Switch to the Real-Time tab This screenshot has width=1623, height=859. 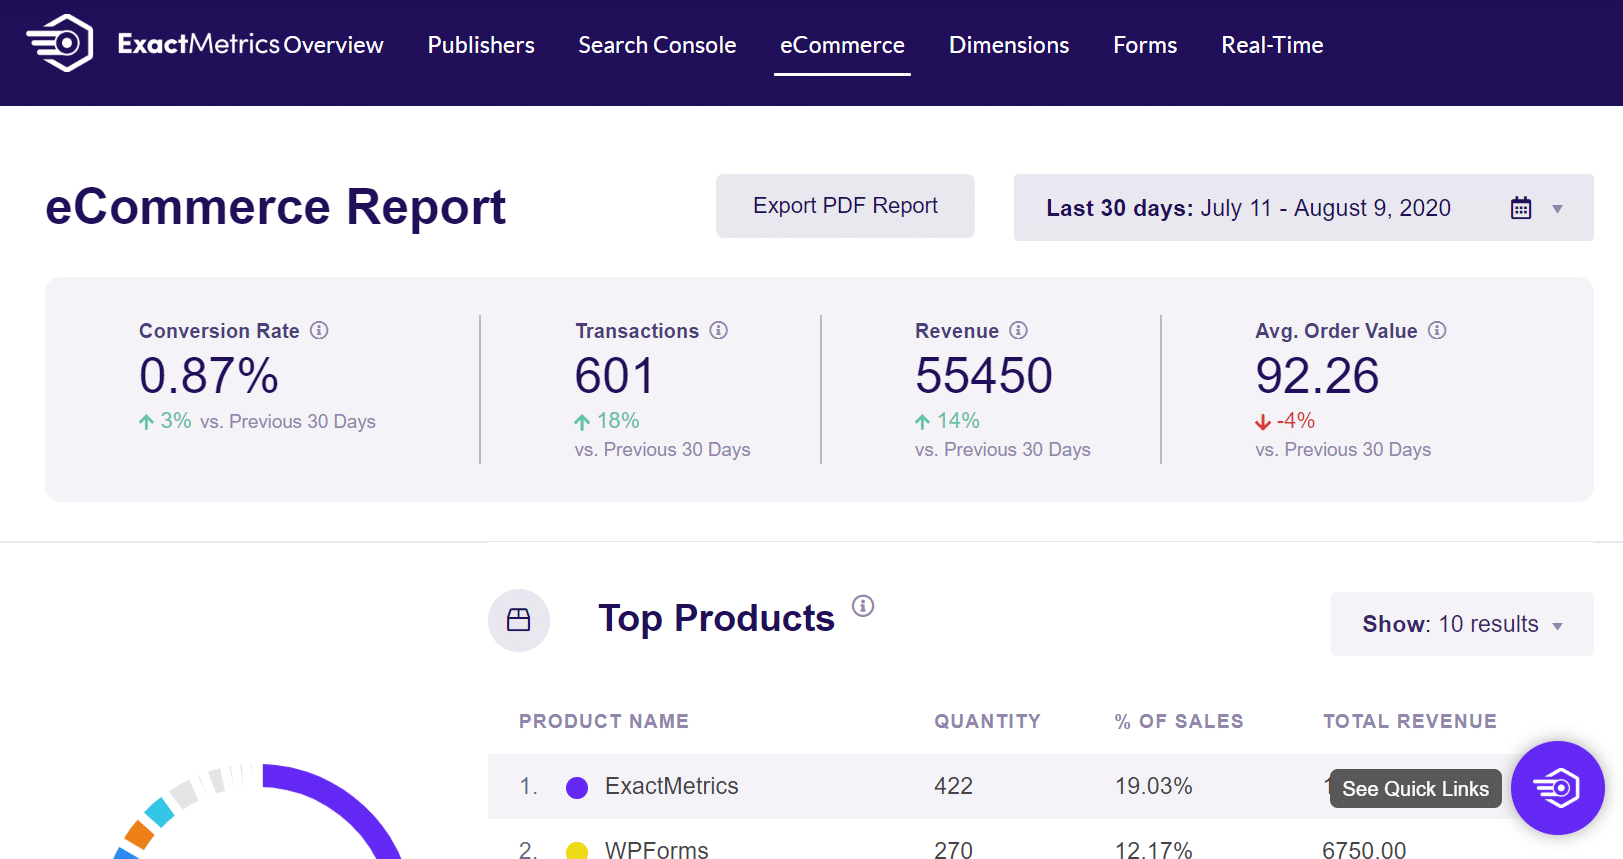pyautogui.click(x=1272, y=45)
